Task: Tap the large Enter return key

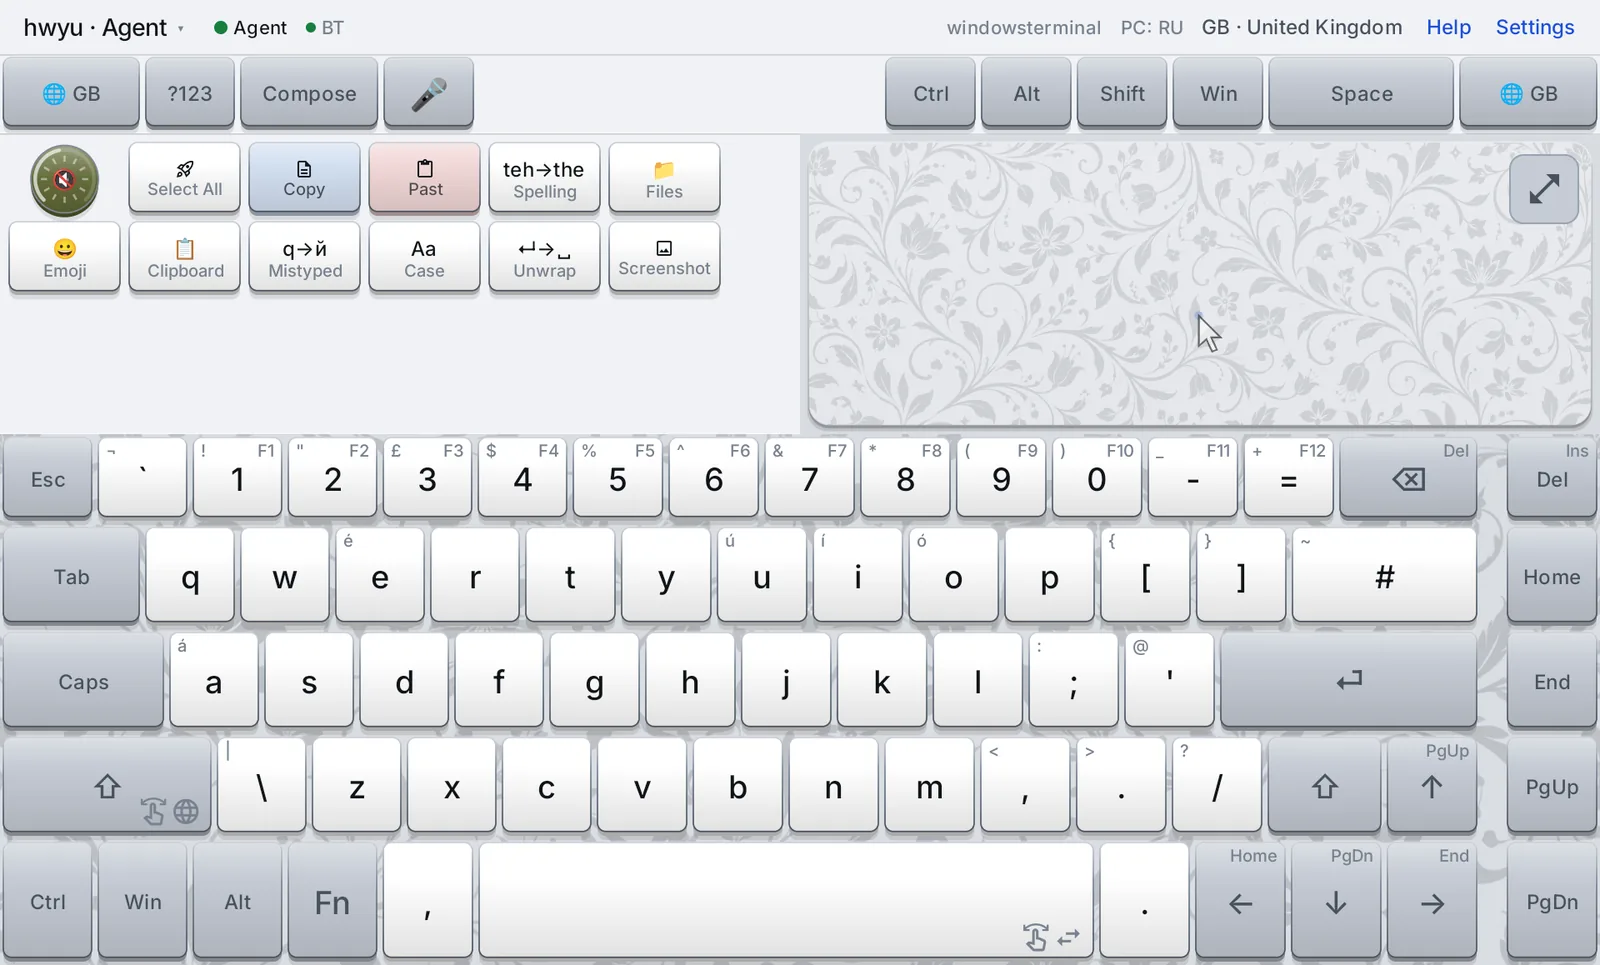Action: point(1348,680)
